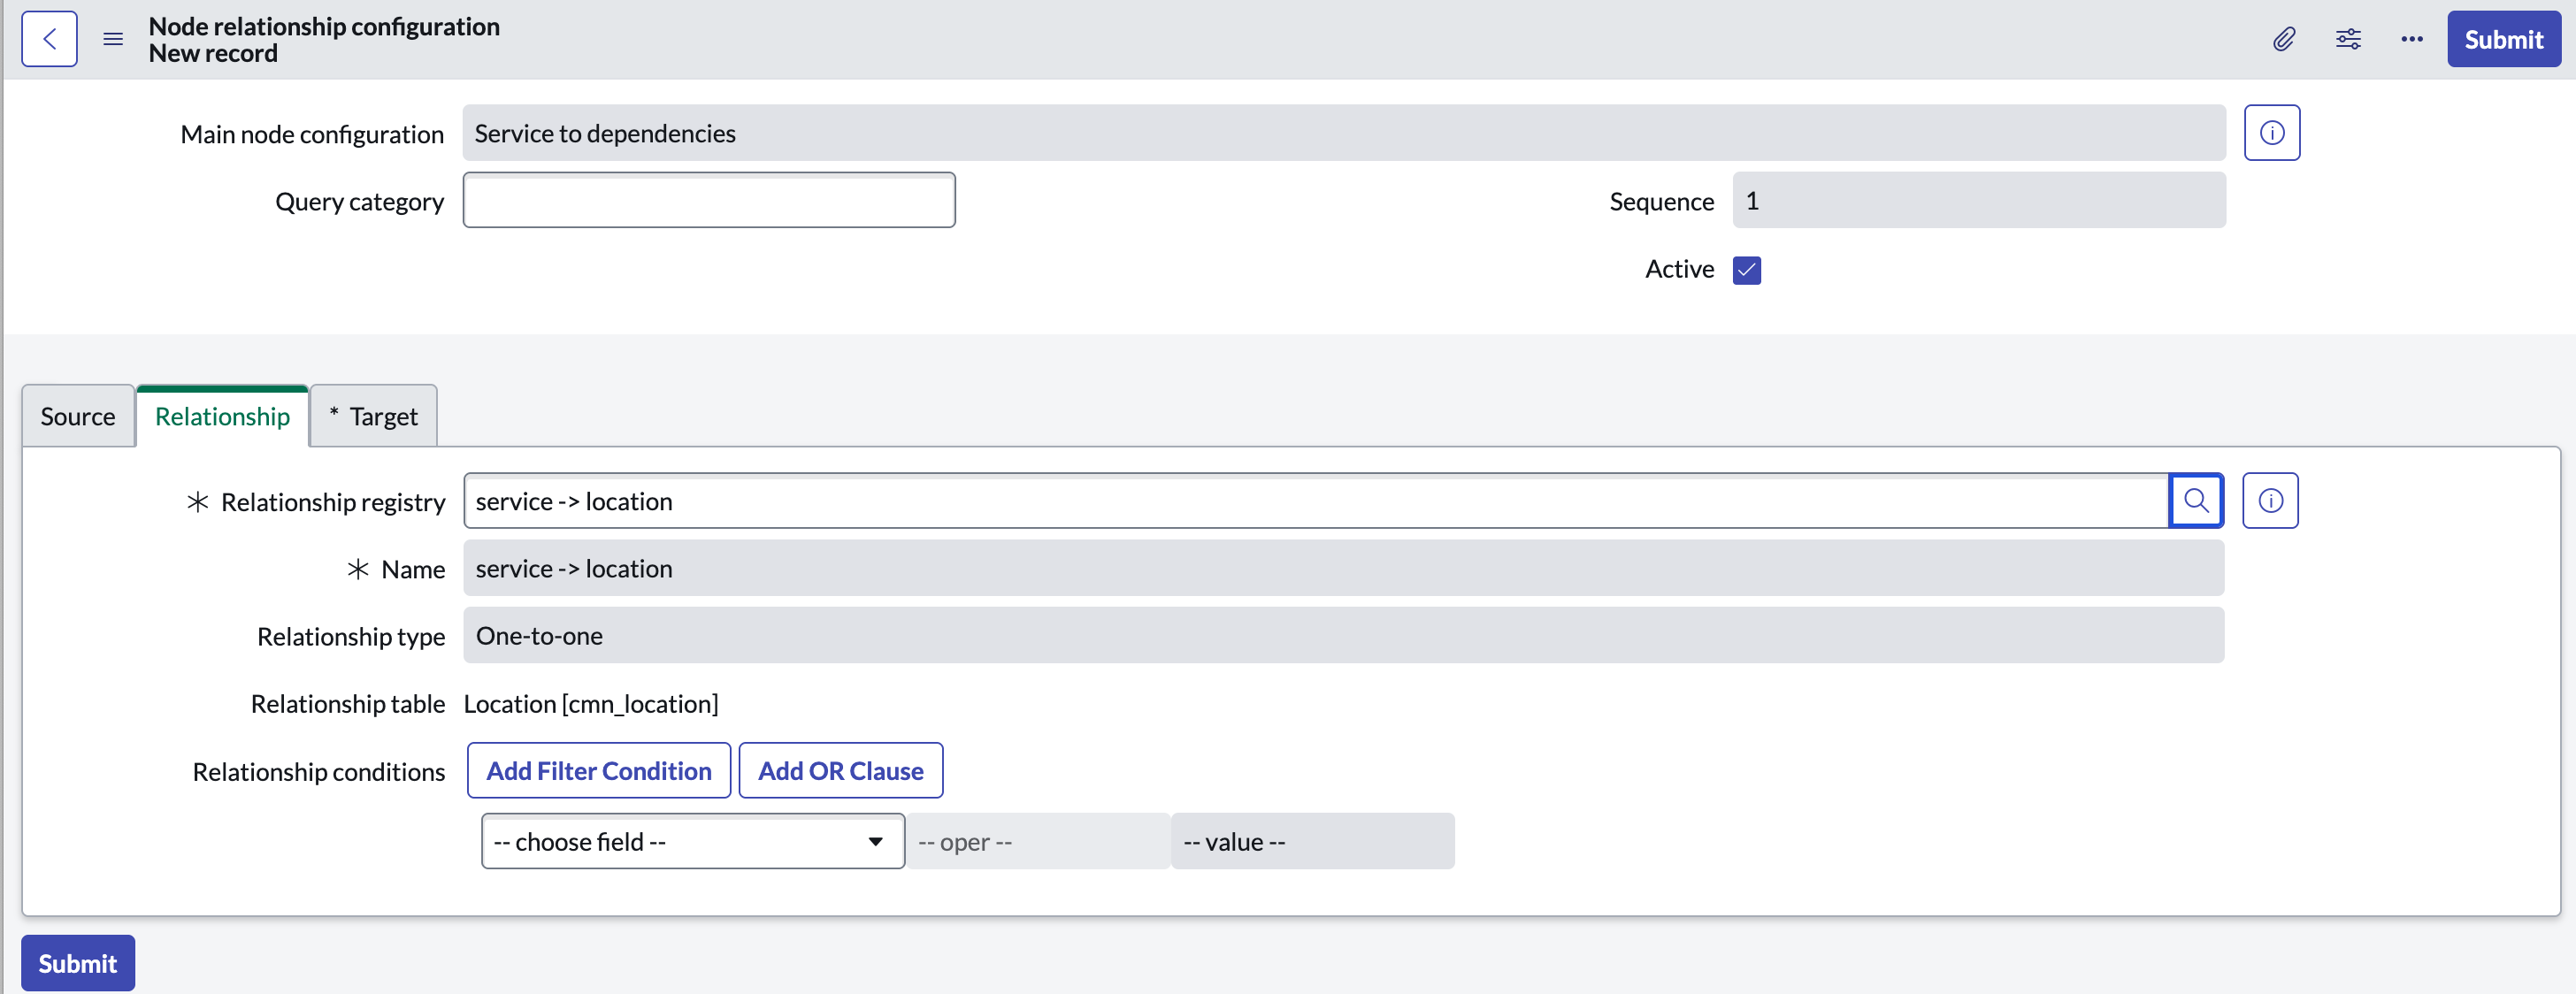This screenshot has width=2576, height=994.
Task: Click the 'Relationship conditions' label
Action: coord(319,771)
